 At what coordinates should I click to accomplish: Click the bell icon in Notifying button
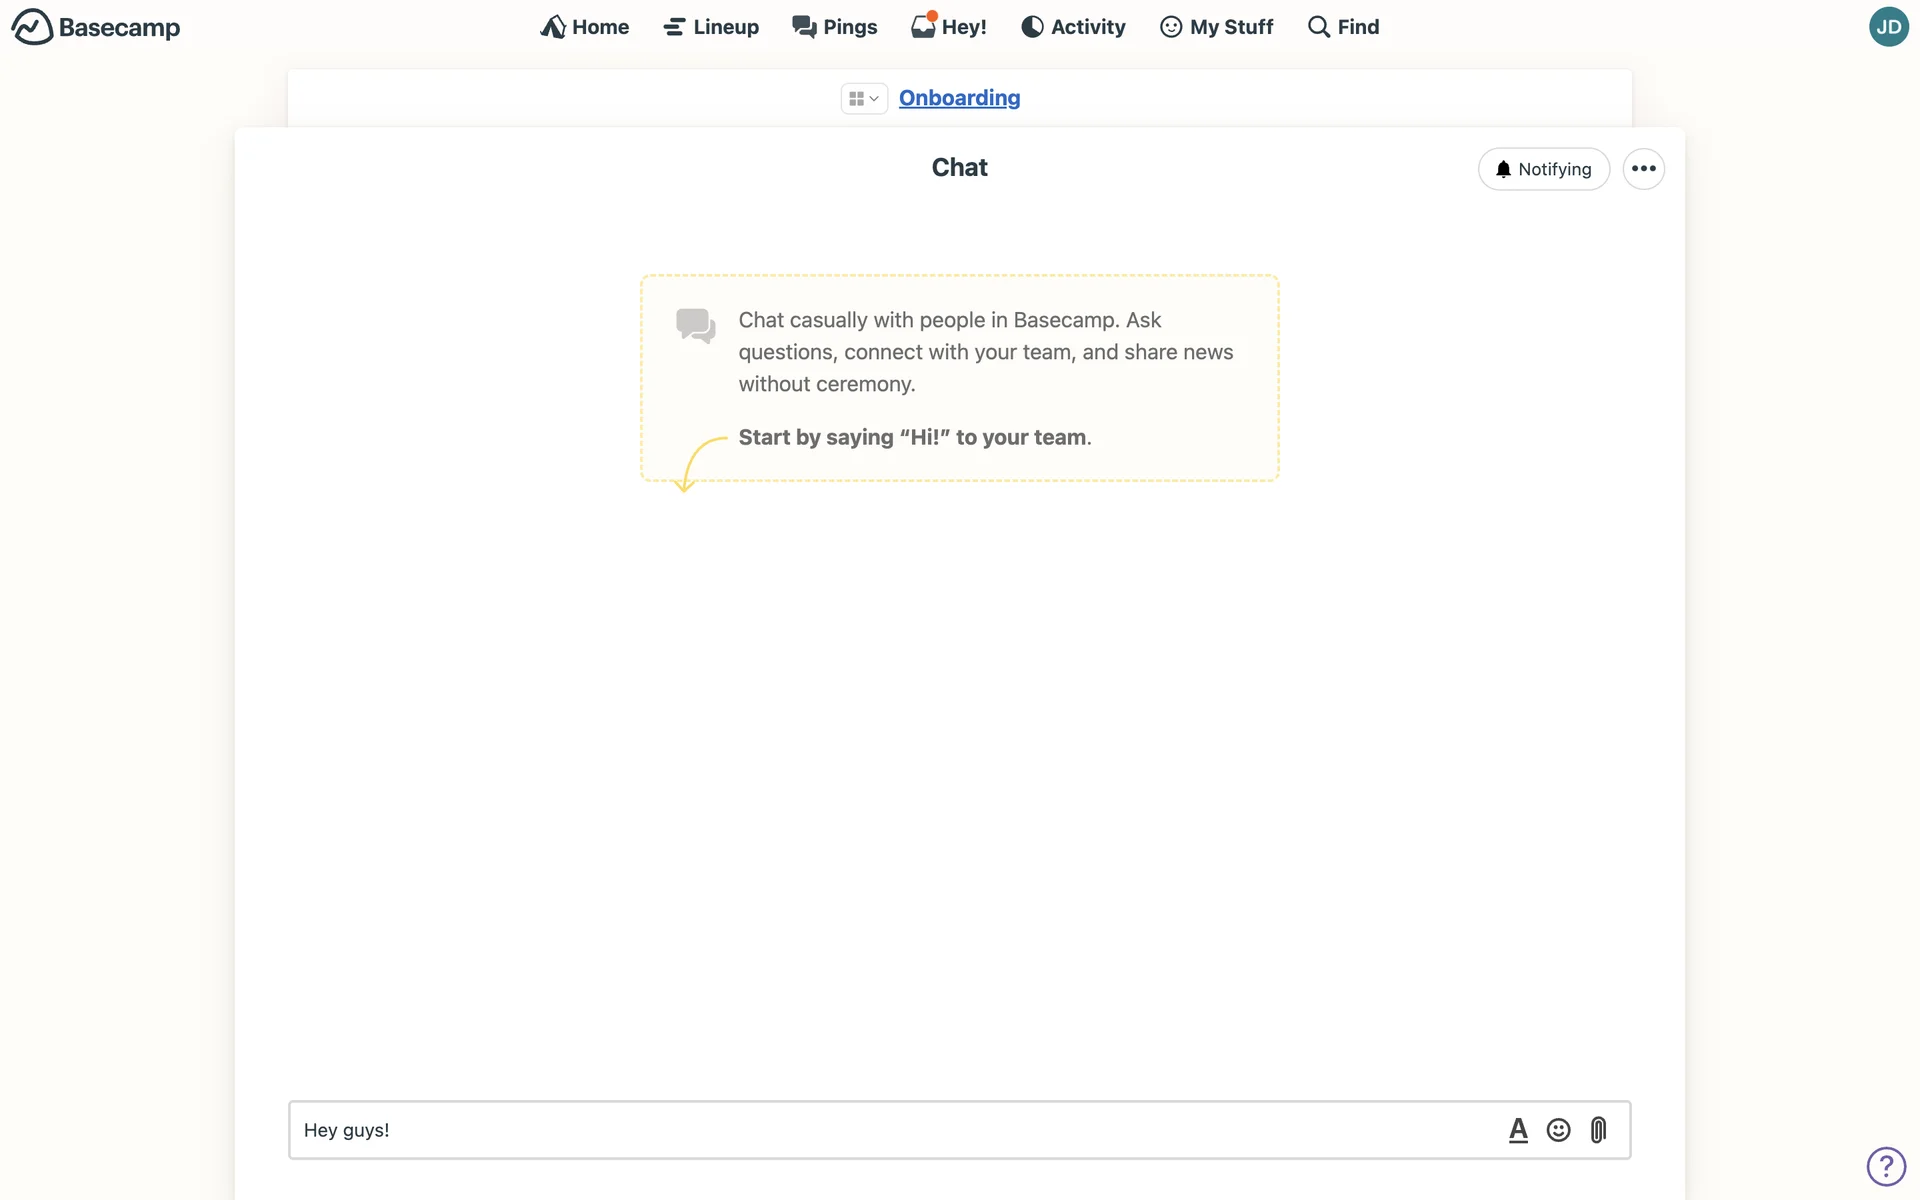(1503, 169)
